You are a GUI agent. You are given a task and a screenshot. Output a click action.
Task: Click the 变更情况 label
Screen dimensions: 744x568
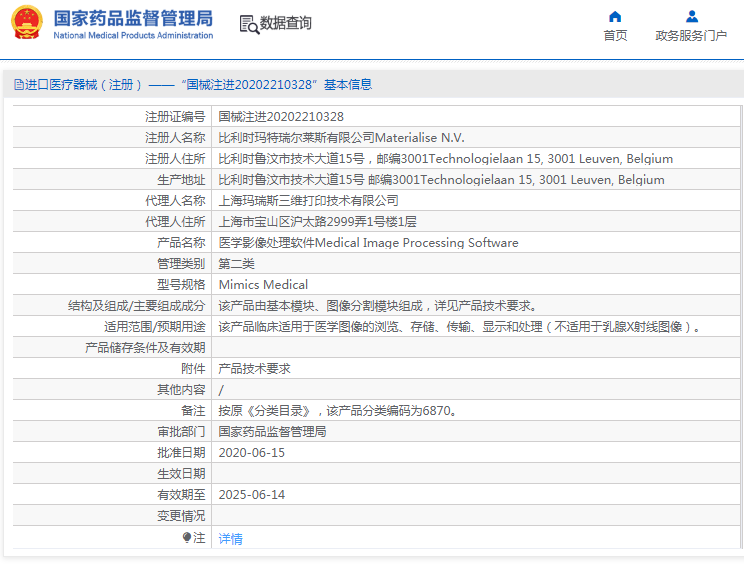point(181,516)
